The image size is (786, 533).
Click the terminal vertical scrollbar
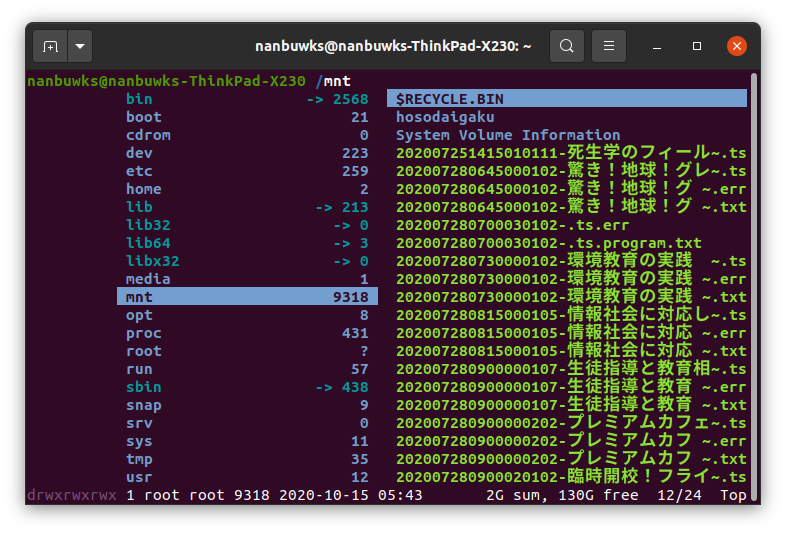pyautogui.click(x=753, y=288)
